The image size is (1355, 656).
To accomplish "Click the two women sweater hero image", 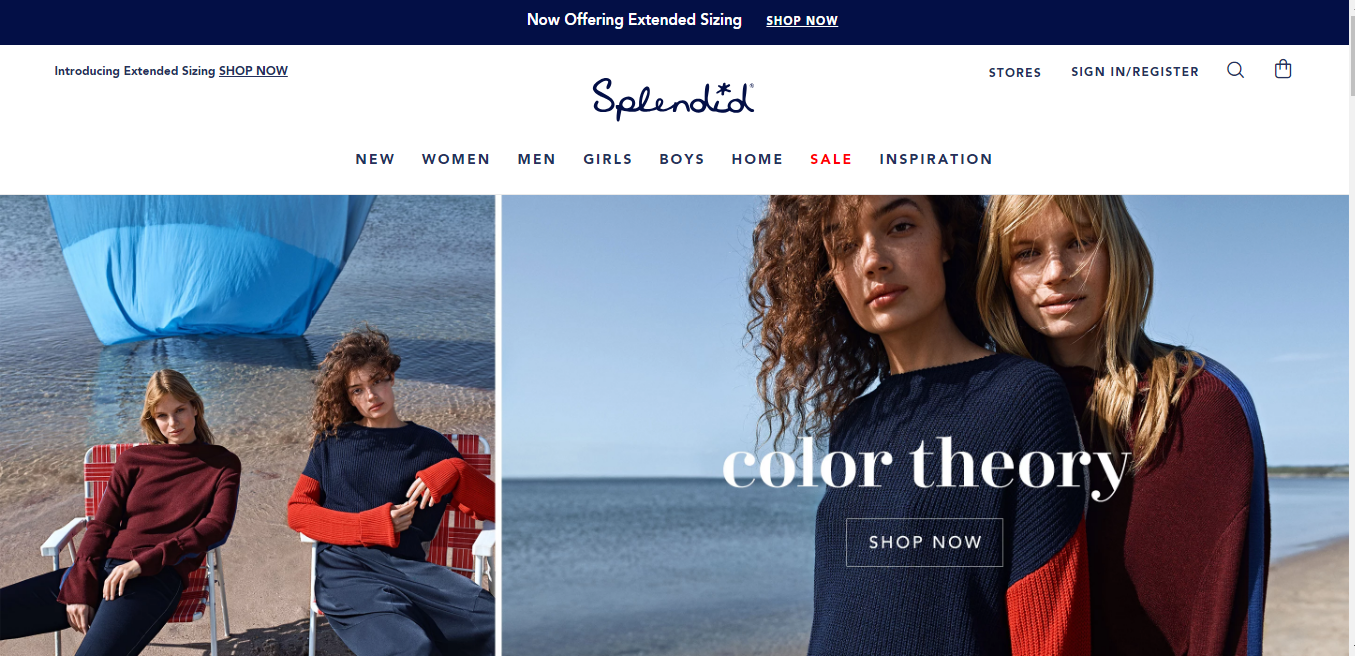I will (928, 425).
